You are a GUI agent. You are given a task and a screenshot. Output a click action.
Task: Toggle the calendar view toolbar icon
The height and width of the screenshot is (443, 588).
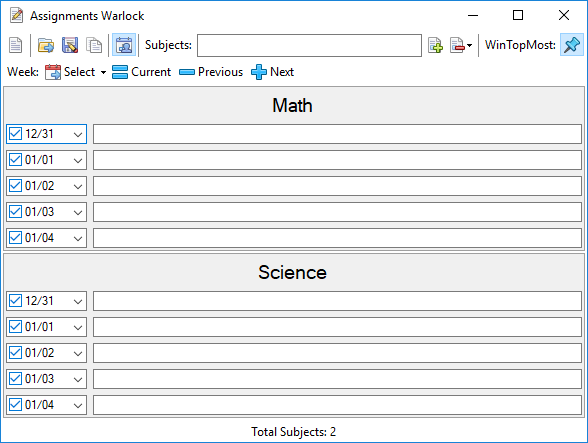click(x=124, y=45)
